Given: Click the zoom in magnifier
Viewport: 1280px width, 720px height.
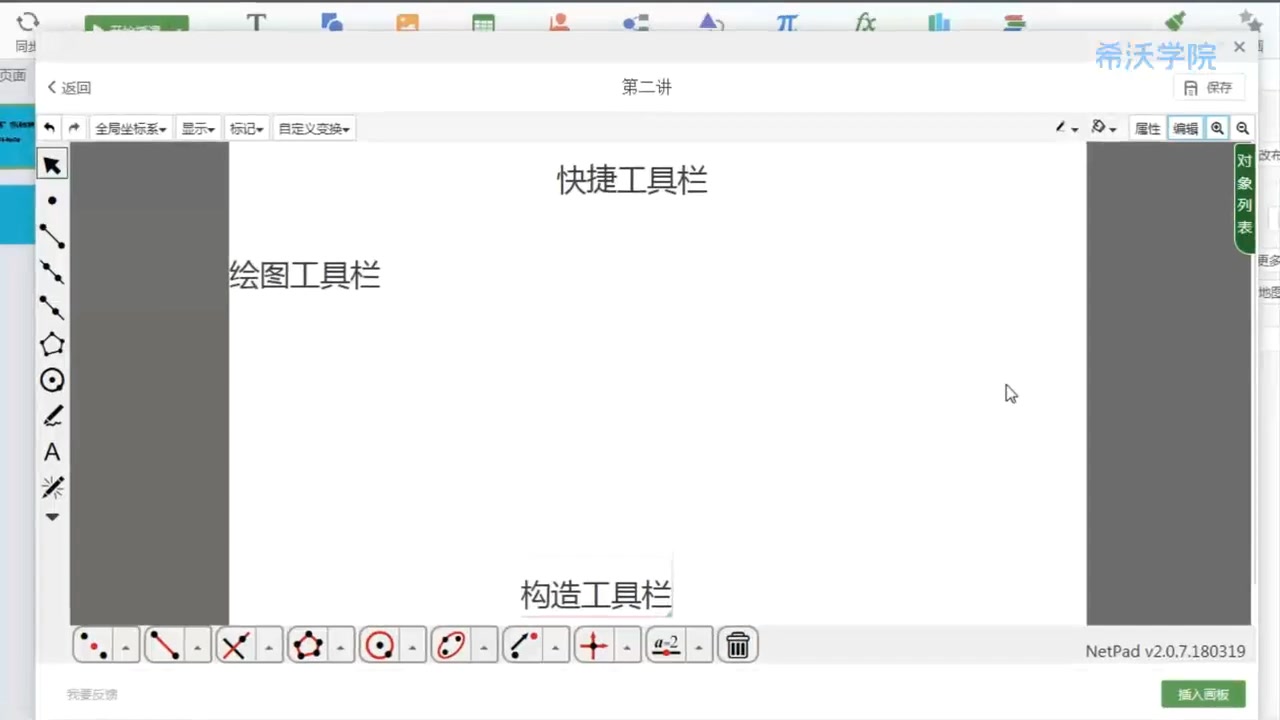Looking at the screenshot, I should tap(1217, 128).
